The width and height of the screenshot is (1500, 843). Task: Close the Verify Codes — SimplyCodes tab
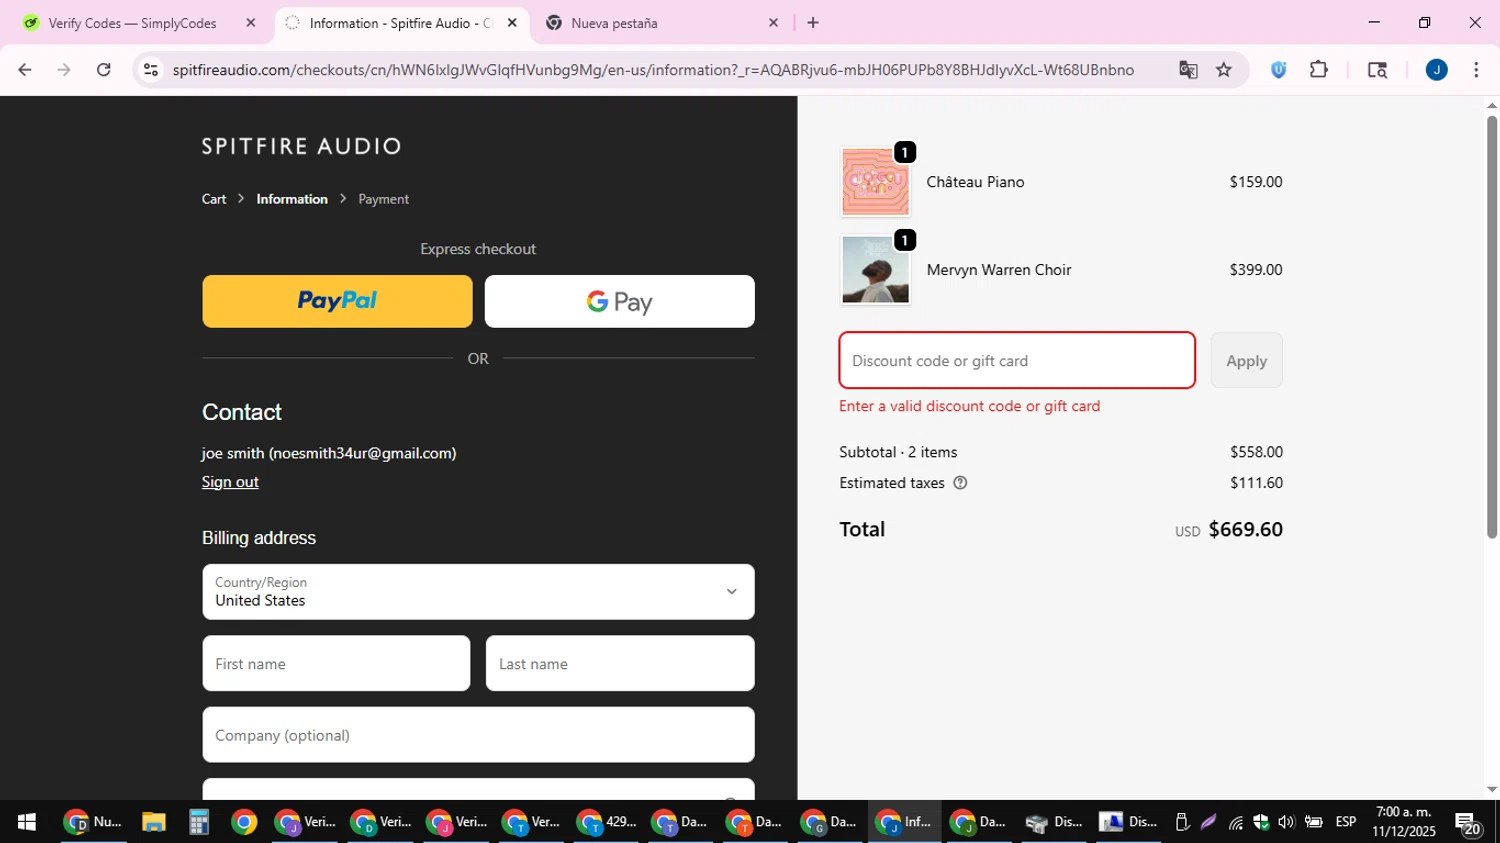pyautogui.click(x=251, y=23)
